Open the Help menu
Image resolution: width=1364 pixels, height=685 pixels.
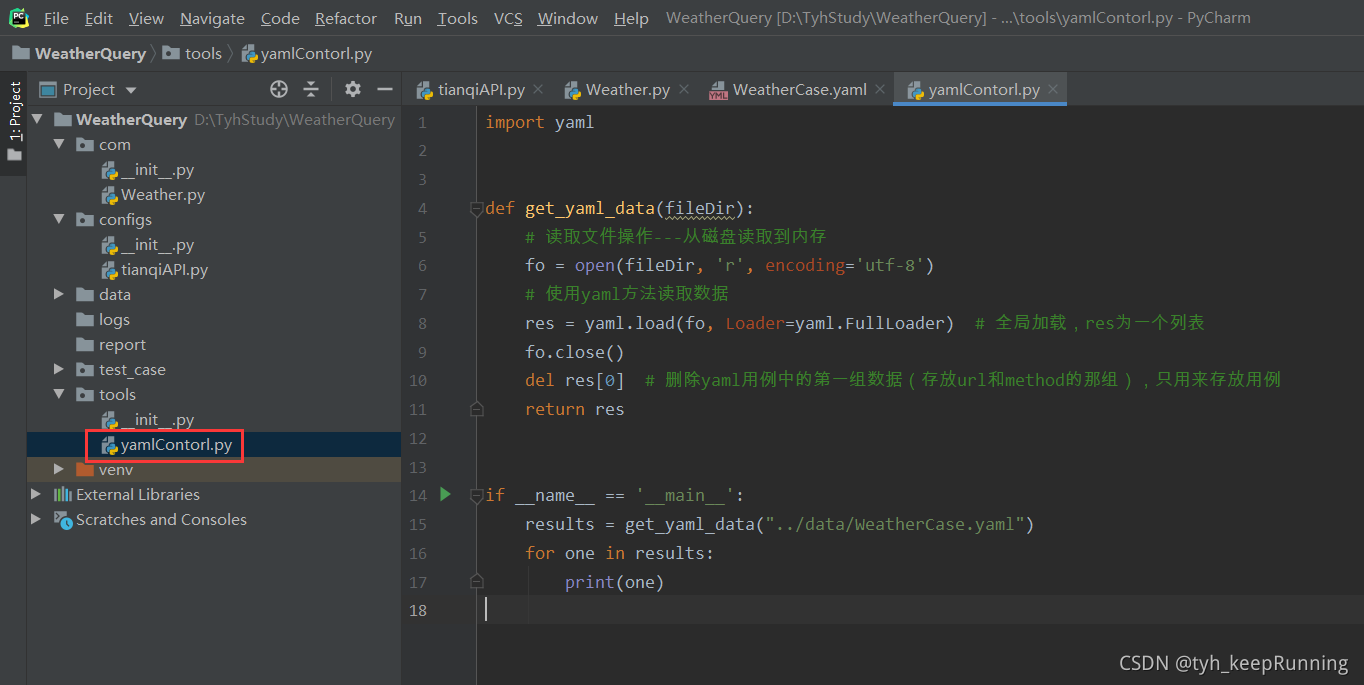631,18
